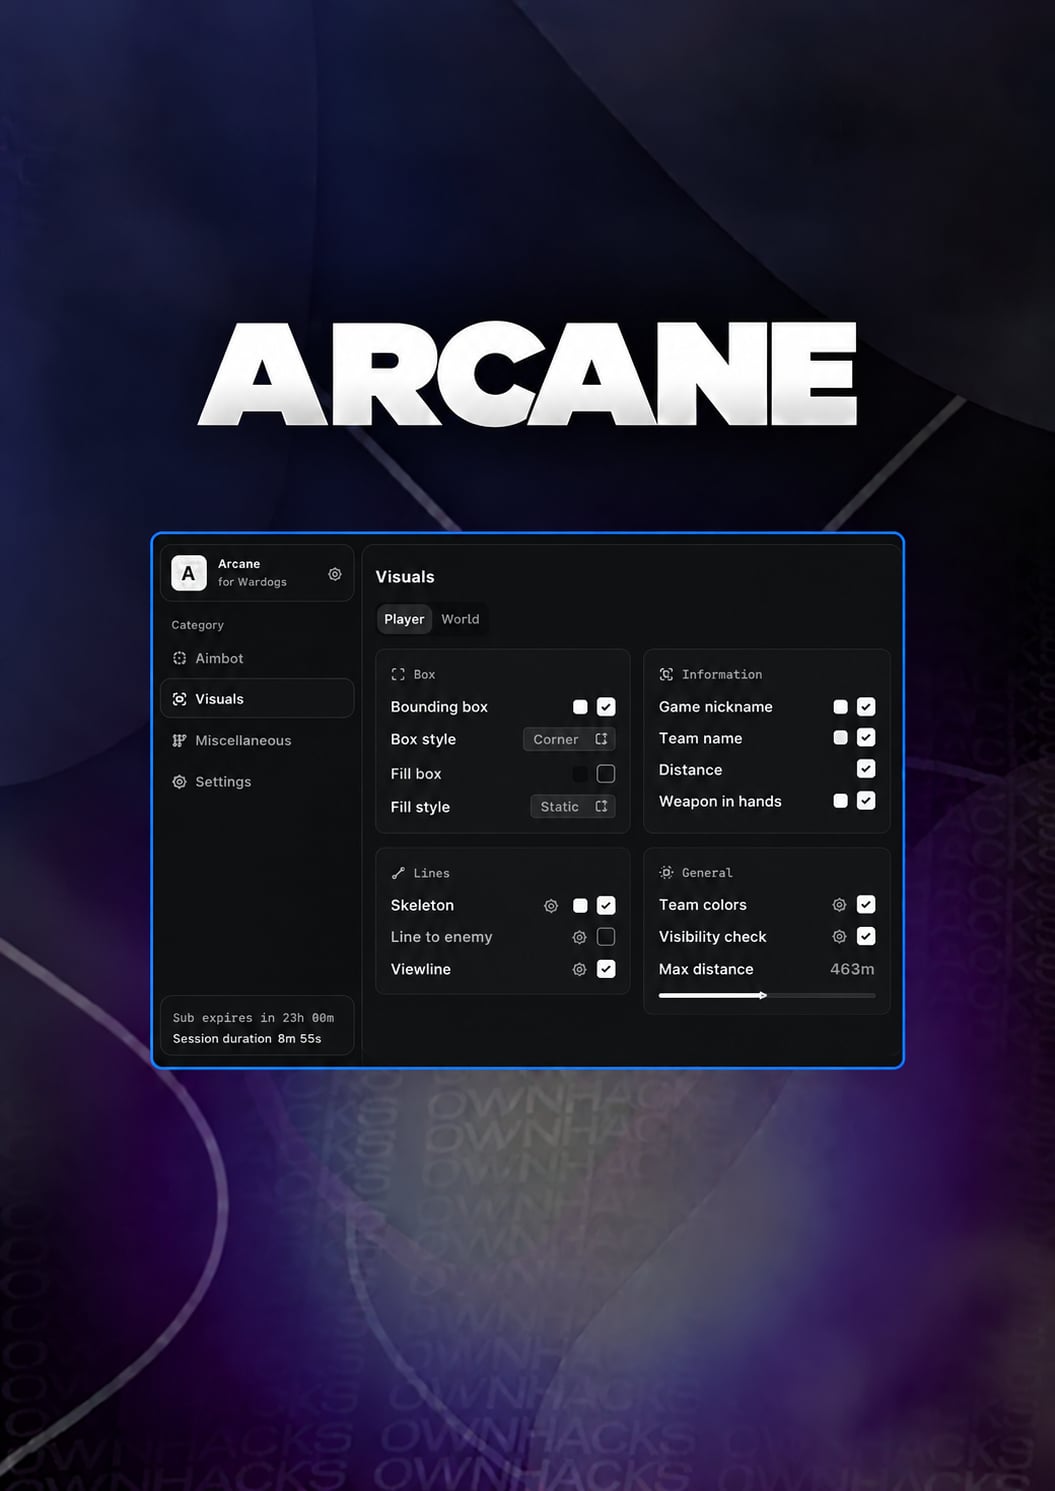Image resolution: width=1055 pixels, height=1491 pixels.
Task: Open the gear settings beside Arcane title
Action: [335, 574]
